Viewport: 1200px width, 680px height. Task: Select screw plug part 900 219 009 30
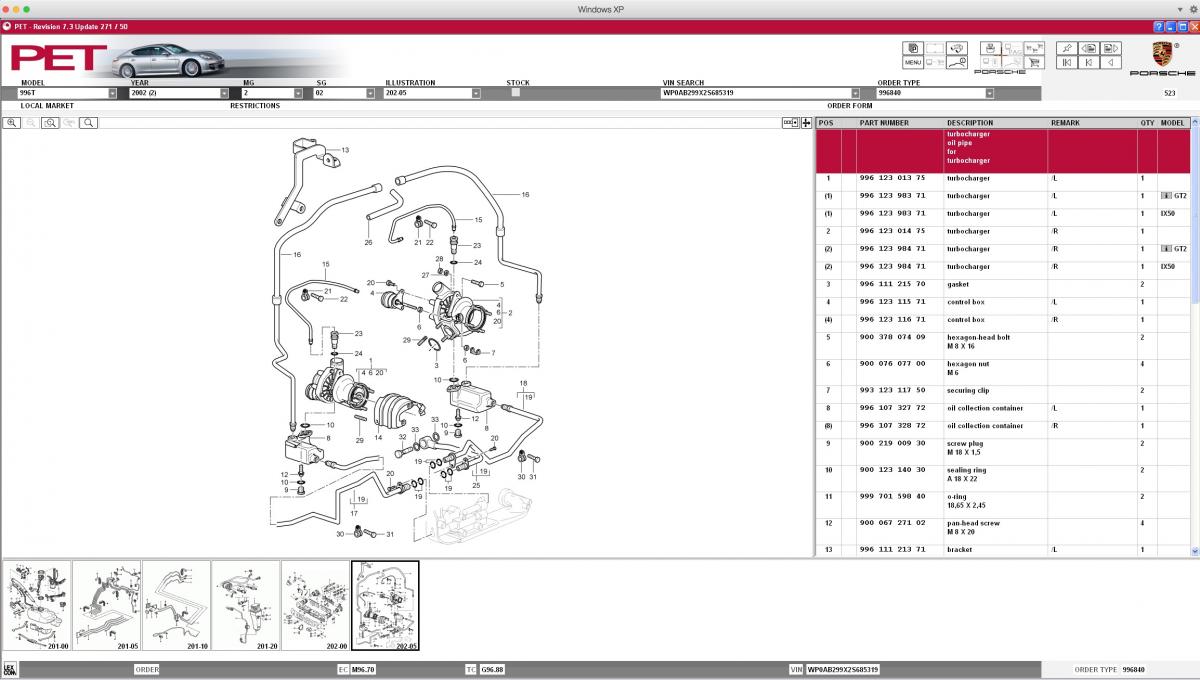[x=892, y=443]
